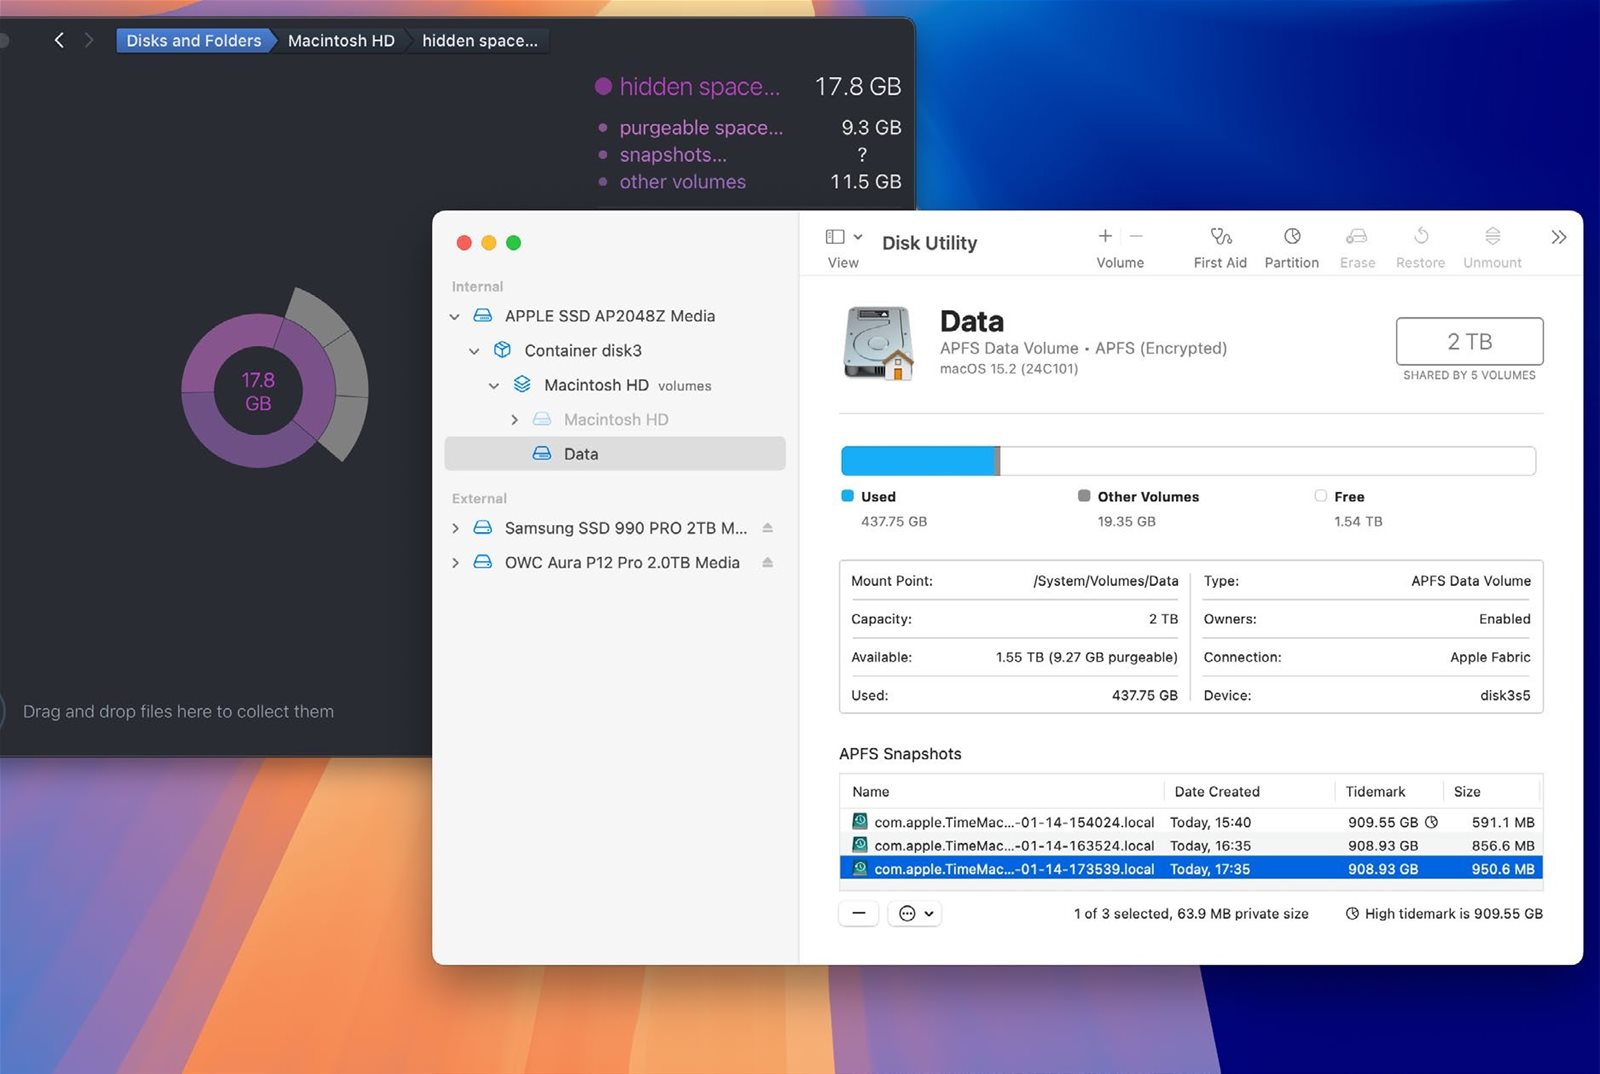Click the Restore toolbar icon
Viewport: 1600px width, 1074px height.
[x=1421, y=236]
